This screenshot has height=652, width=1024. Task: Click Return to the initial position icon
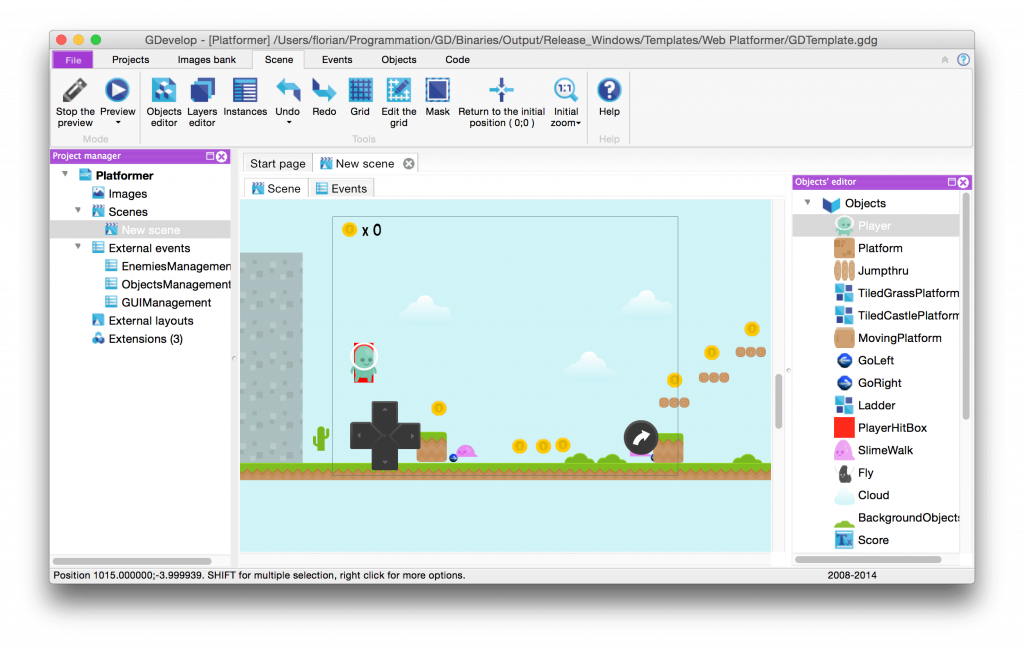[502, 91]
